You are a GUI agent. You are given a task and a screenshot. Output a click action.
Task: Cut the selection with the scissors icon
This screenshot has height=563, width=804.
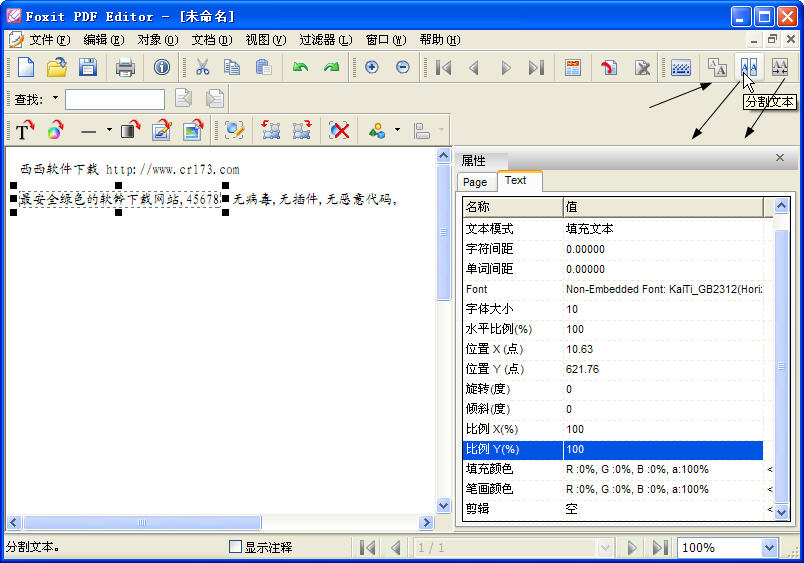[x=203, y=67]
